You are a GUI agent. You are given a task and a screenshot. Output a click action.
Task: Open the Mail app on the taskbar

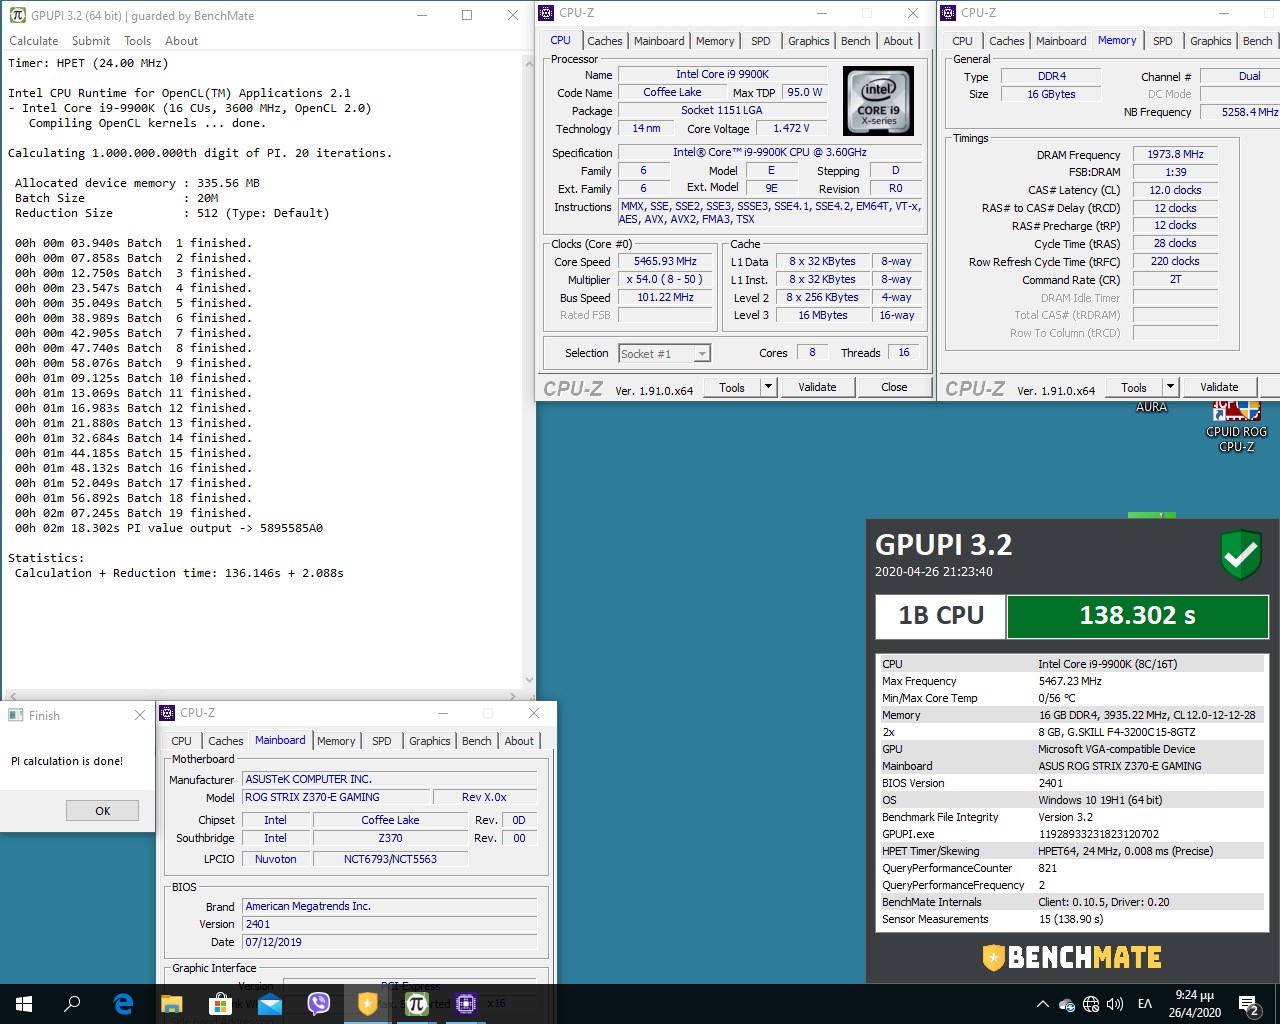click(269, 1004)
